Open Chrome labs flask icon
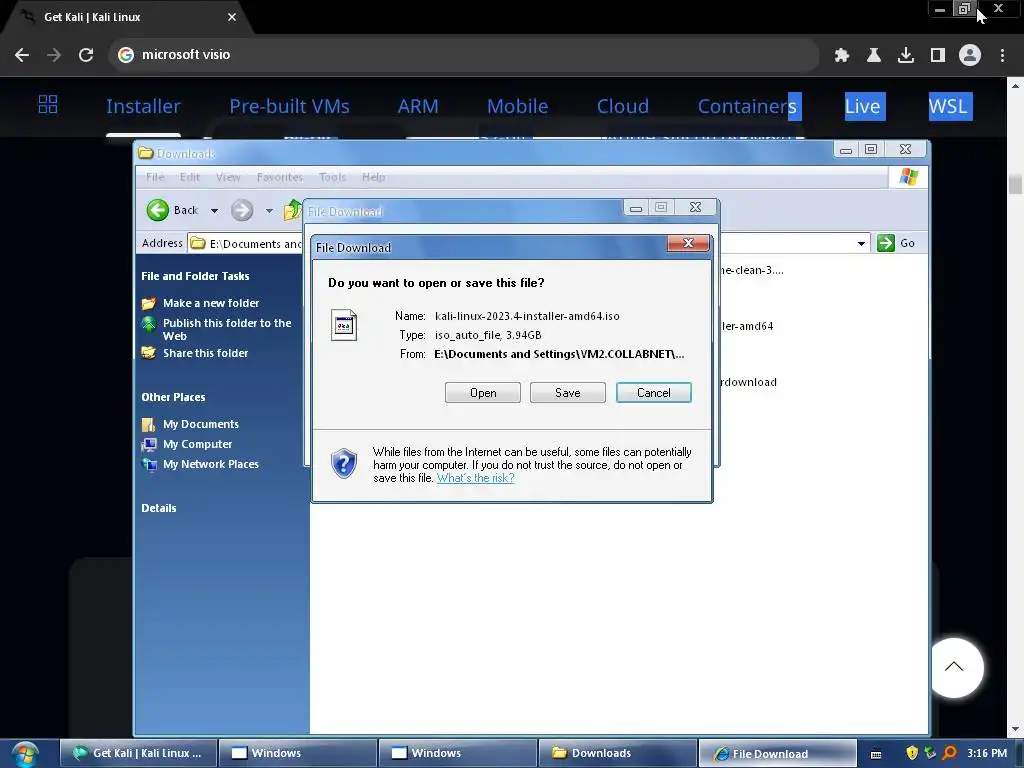Screen dimensions: 1024x768 pyautogui.click(x=873, y=55)
